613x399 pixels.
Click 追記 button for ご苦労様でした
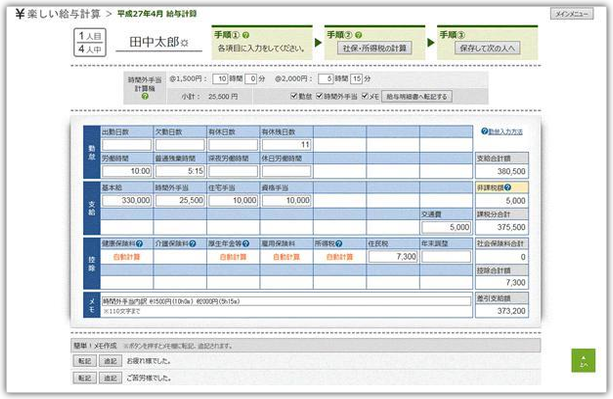[x=110, y=378]
